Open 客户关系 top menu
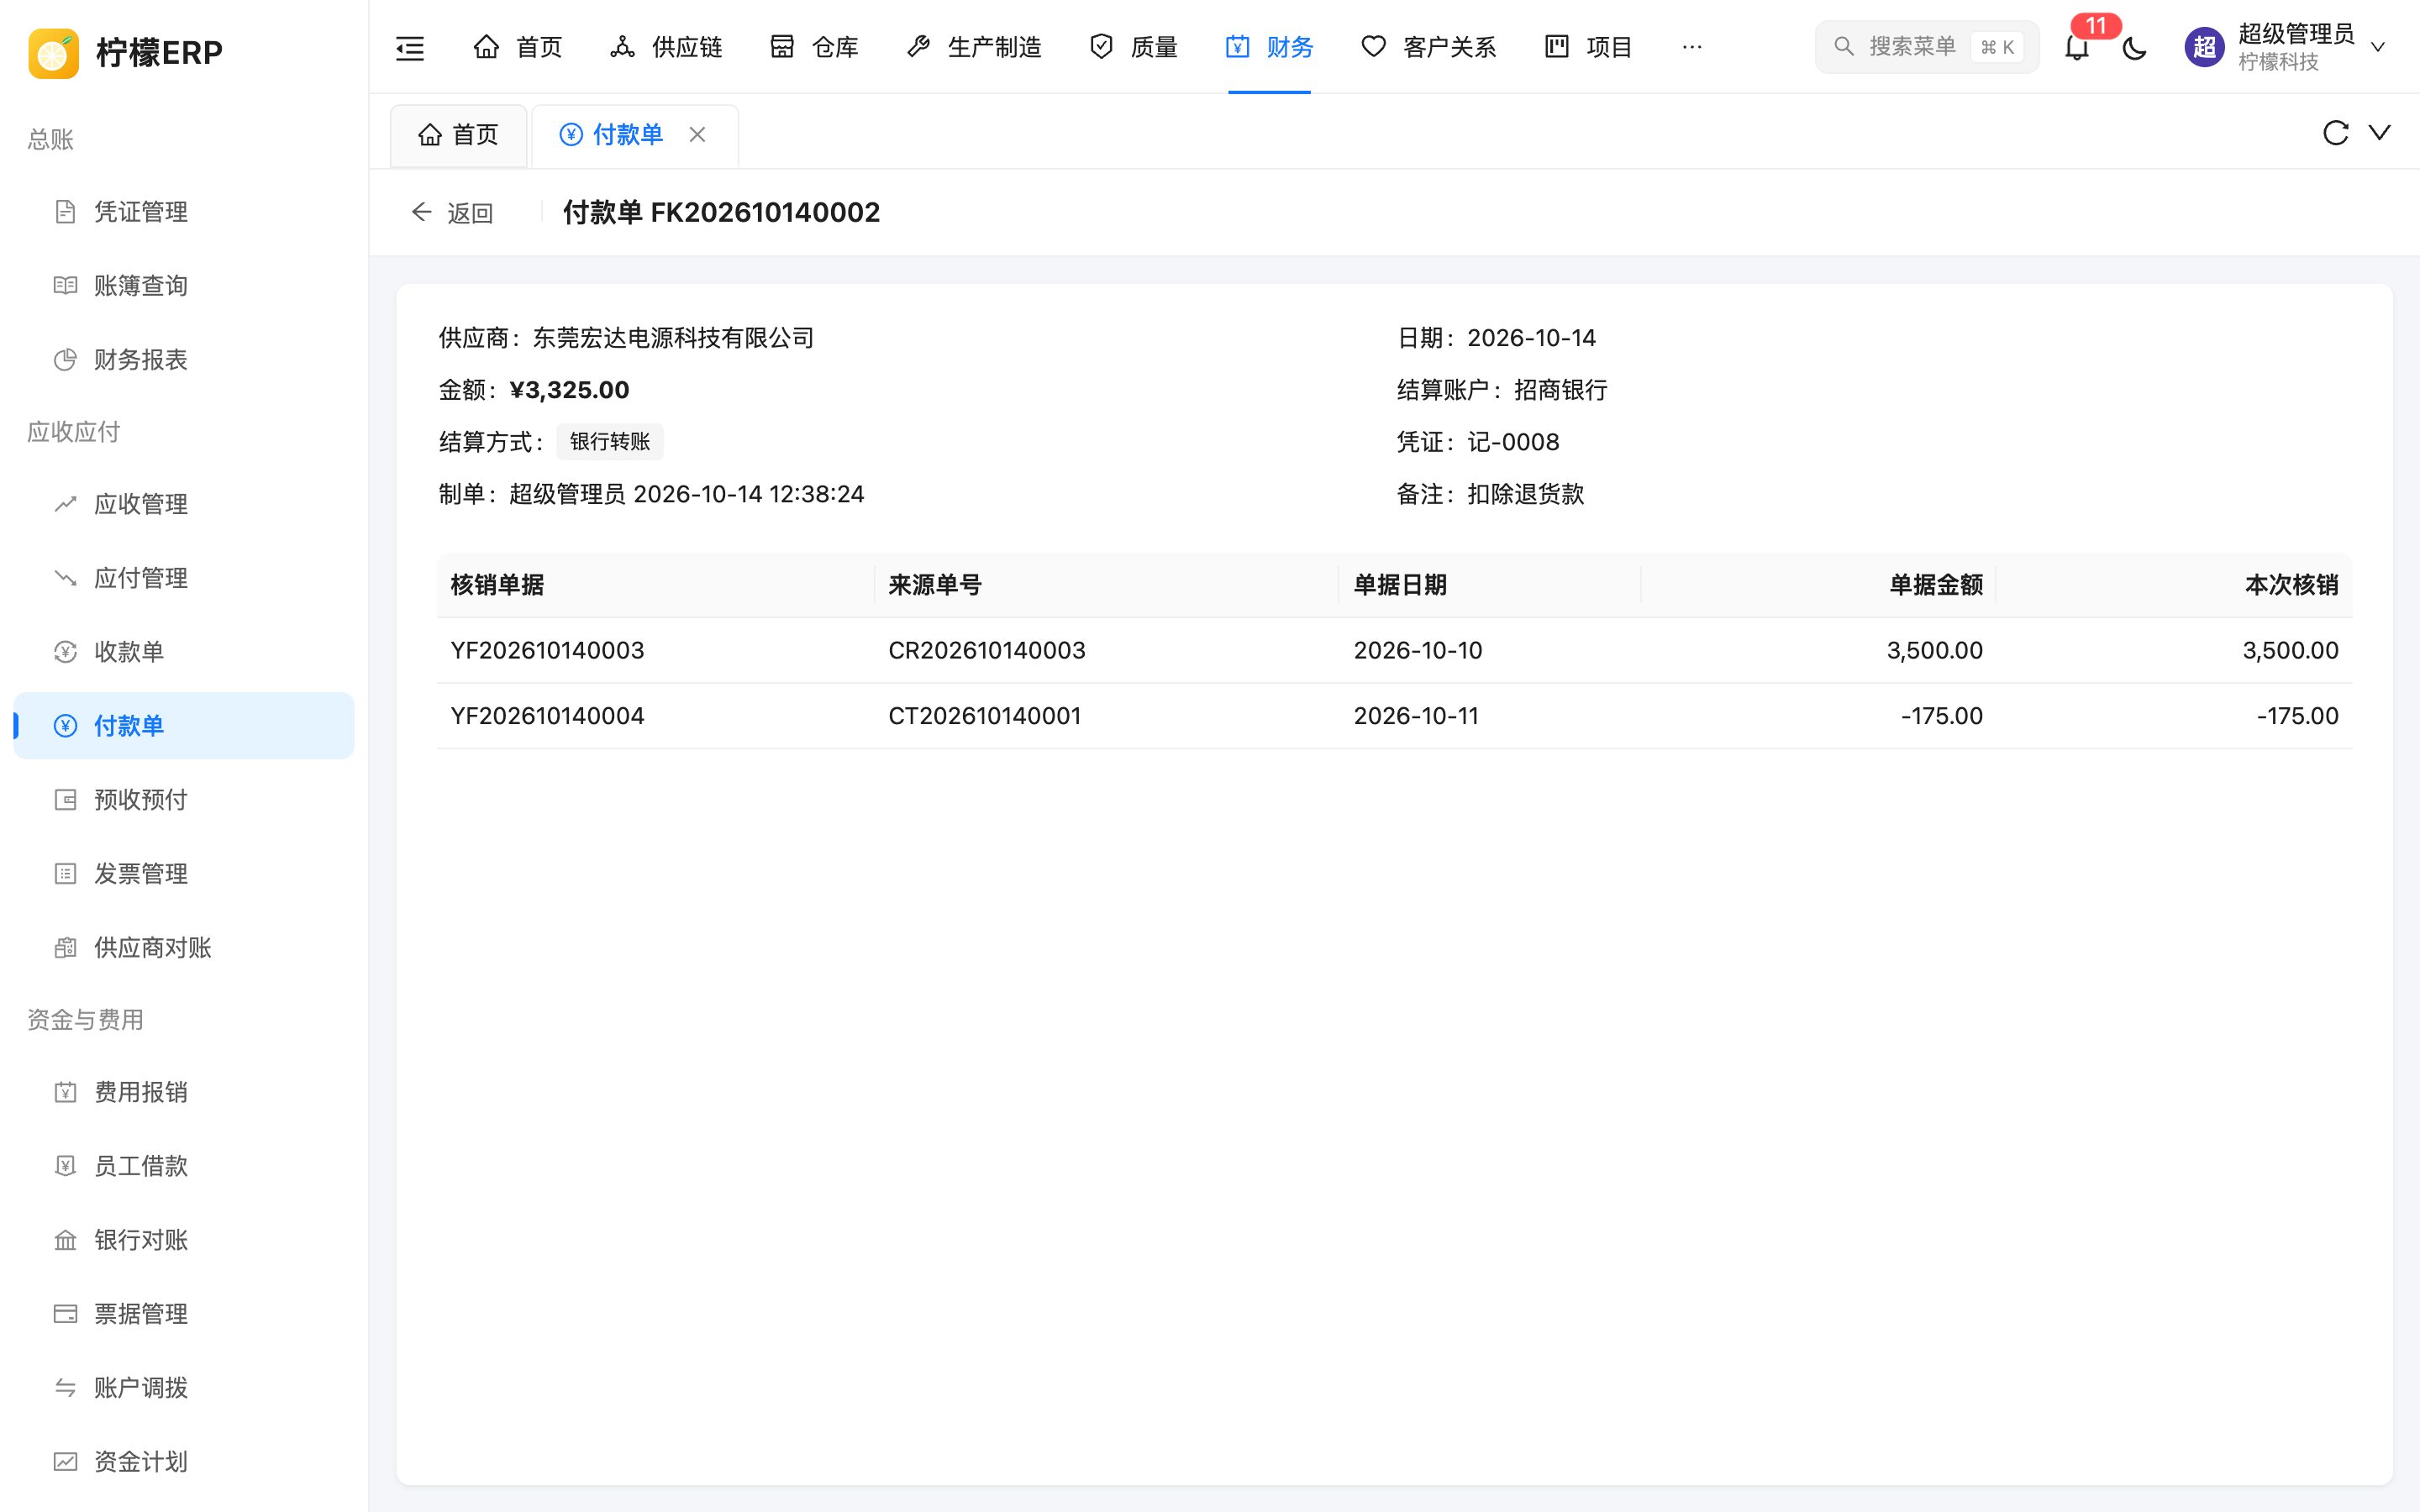Screen dimensions: 2420x1512 click(1428, 47)
